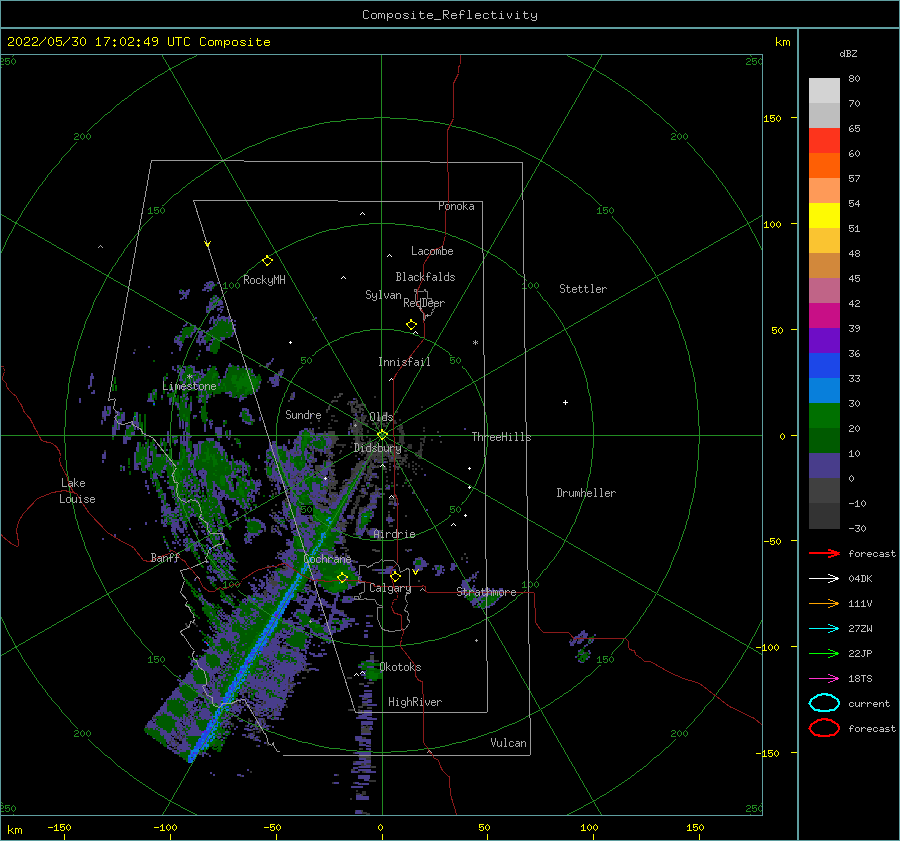
Task: Click the Lacombe label
Action: tap(432, 251)
